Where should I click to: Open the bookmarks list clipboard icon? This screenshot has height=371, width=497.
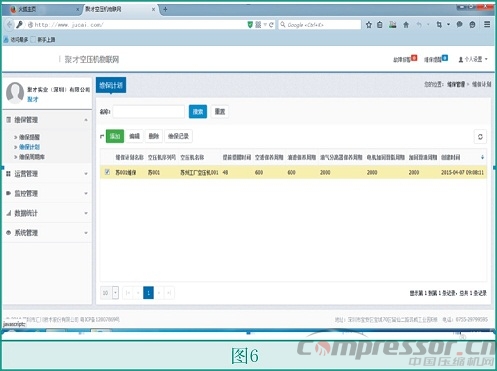tap(380, 25)
